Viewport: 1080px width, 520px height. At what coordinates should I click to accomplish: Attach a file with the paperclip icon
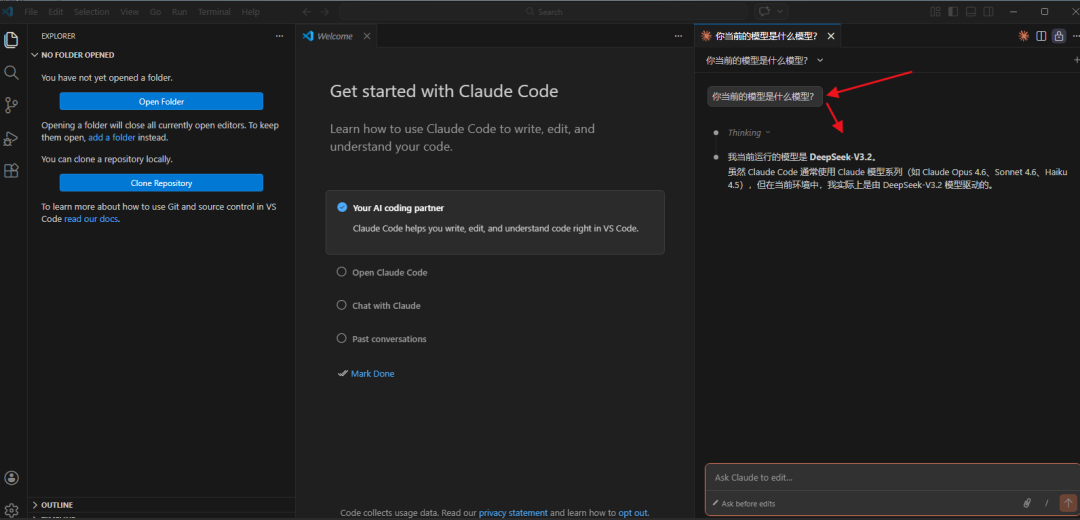coord(1027,503)
